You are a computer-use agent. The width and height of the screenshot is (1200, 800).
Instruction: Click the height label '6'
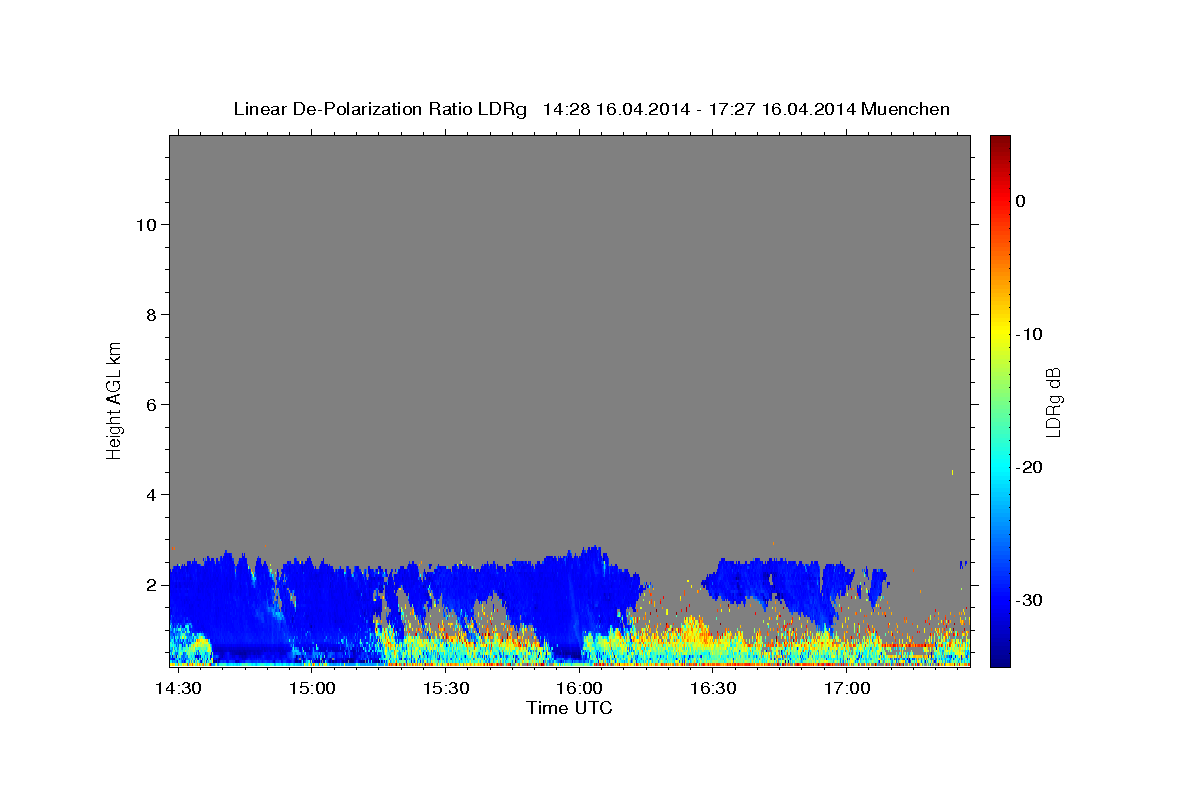pyautogui.click(x=151, y=405)
